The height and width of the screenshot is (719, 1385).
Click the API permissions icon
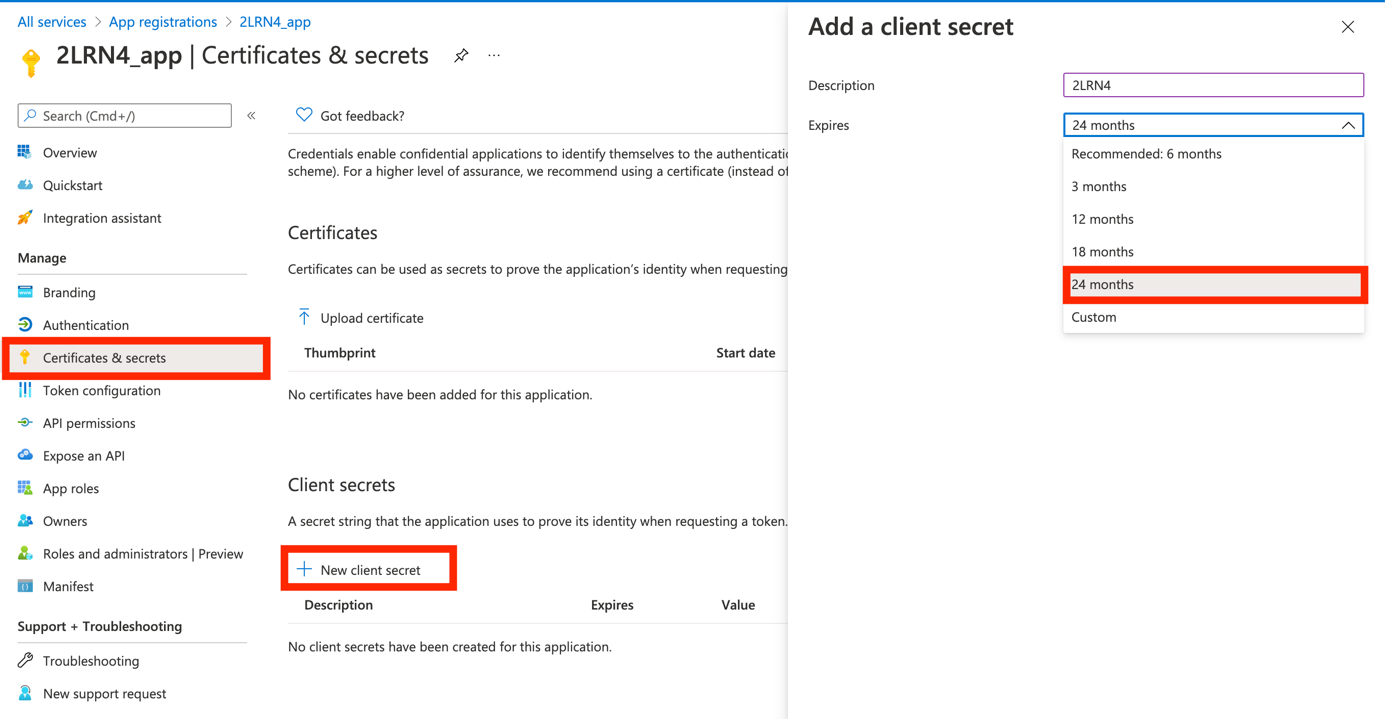tap(25, 423)
